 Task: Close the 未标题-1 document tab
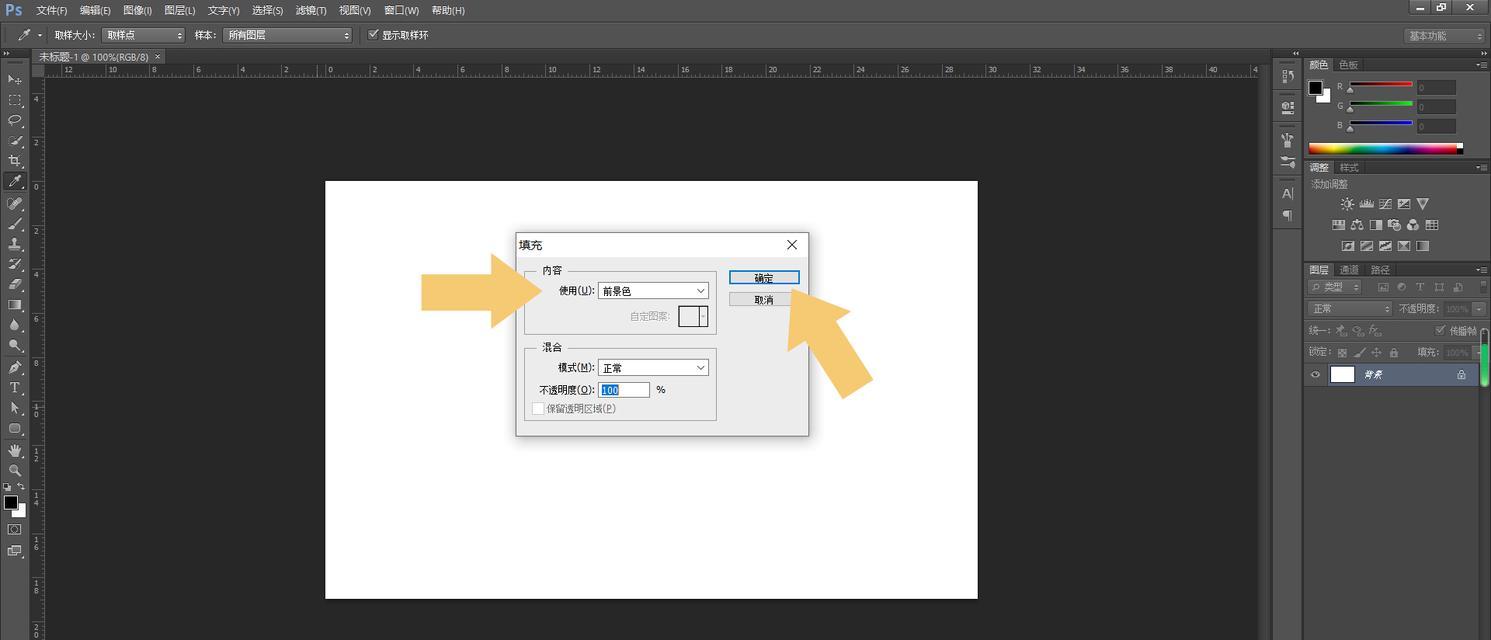tap(157, 57)
